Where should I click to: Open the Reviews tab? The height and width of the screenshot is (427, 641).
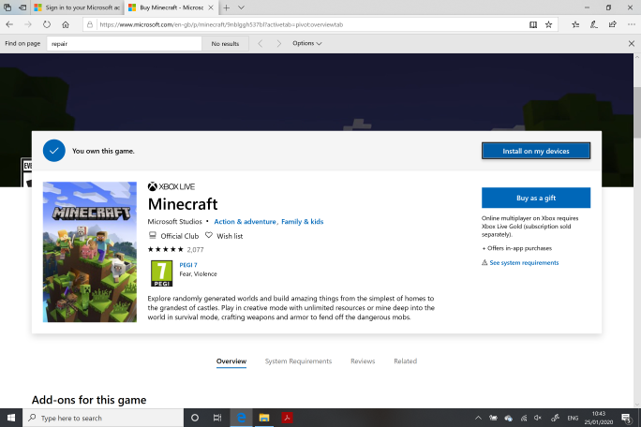tap(363, 361)
